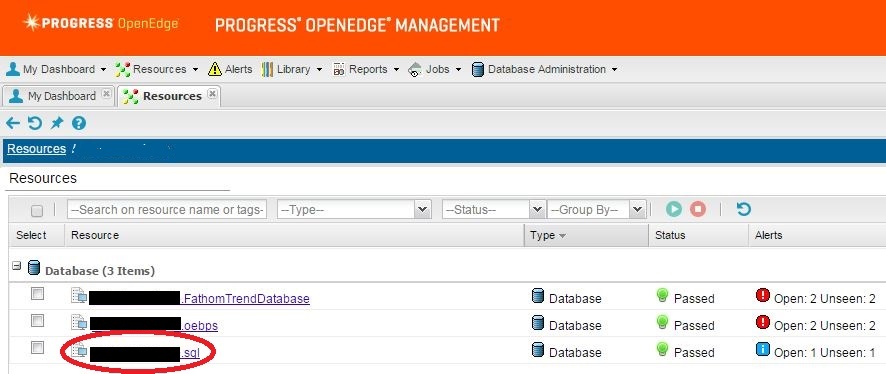Toggle the select-all checkbox in filter row
Image resolution: width=886 pixels, height=374 pixels.
click(37, 211)
